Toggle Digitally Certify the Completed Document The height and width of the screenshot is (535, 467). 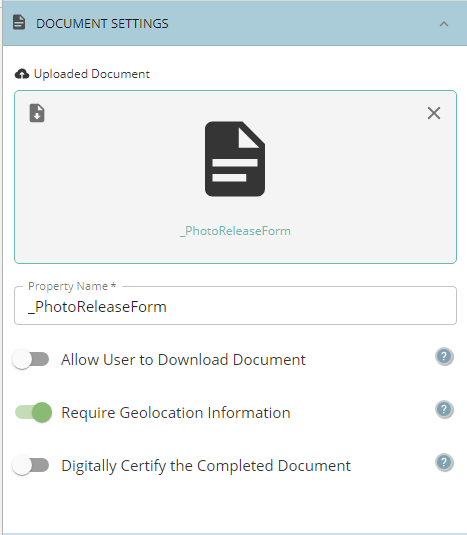click(x=31, y=465)
